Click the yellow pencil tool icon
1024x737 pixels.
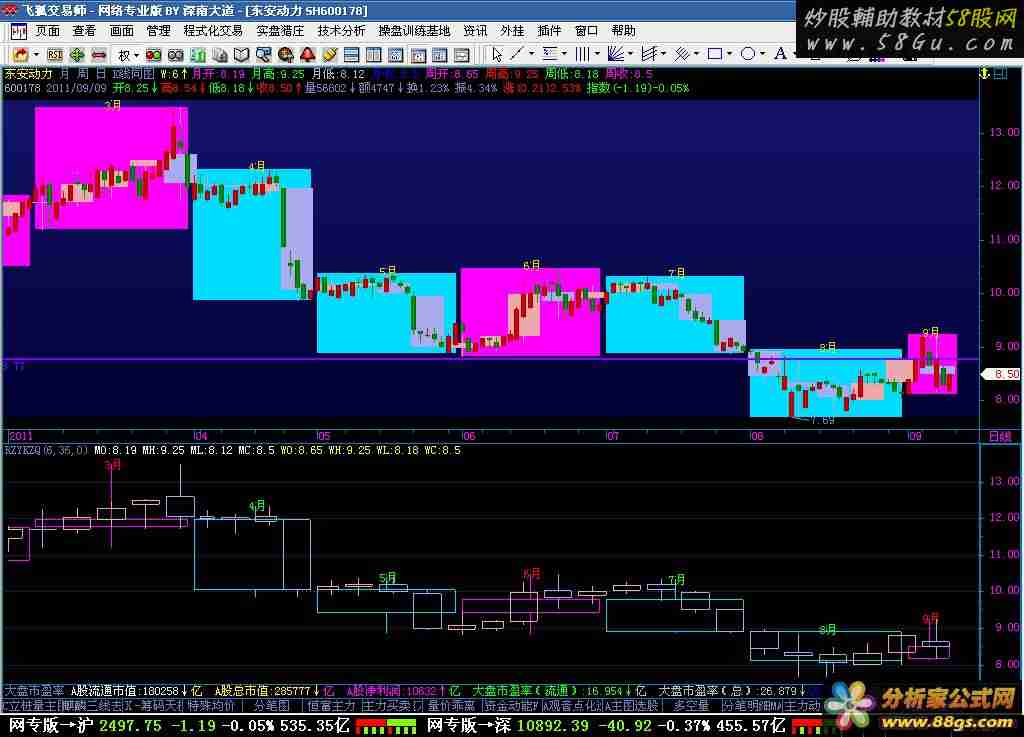point(330,55)
